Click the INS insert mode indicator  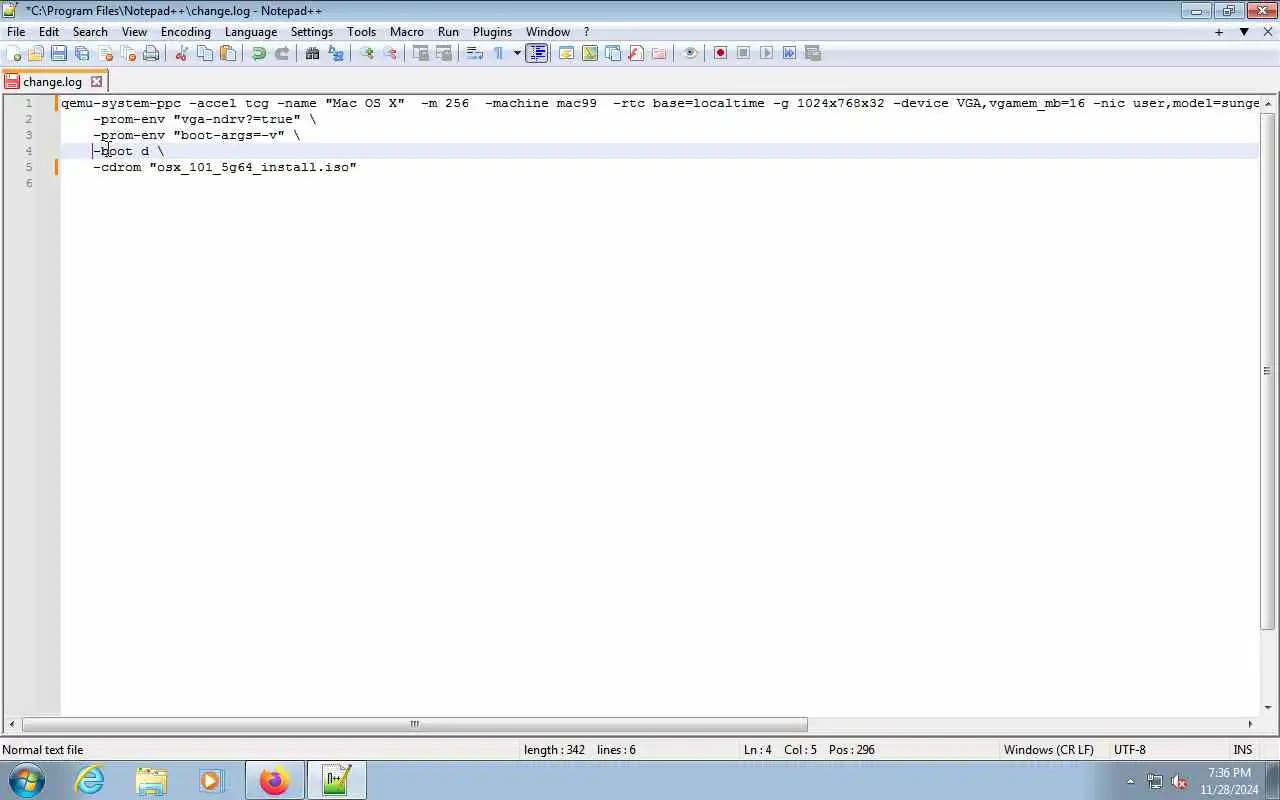coord(1243,750)
